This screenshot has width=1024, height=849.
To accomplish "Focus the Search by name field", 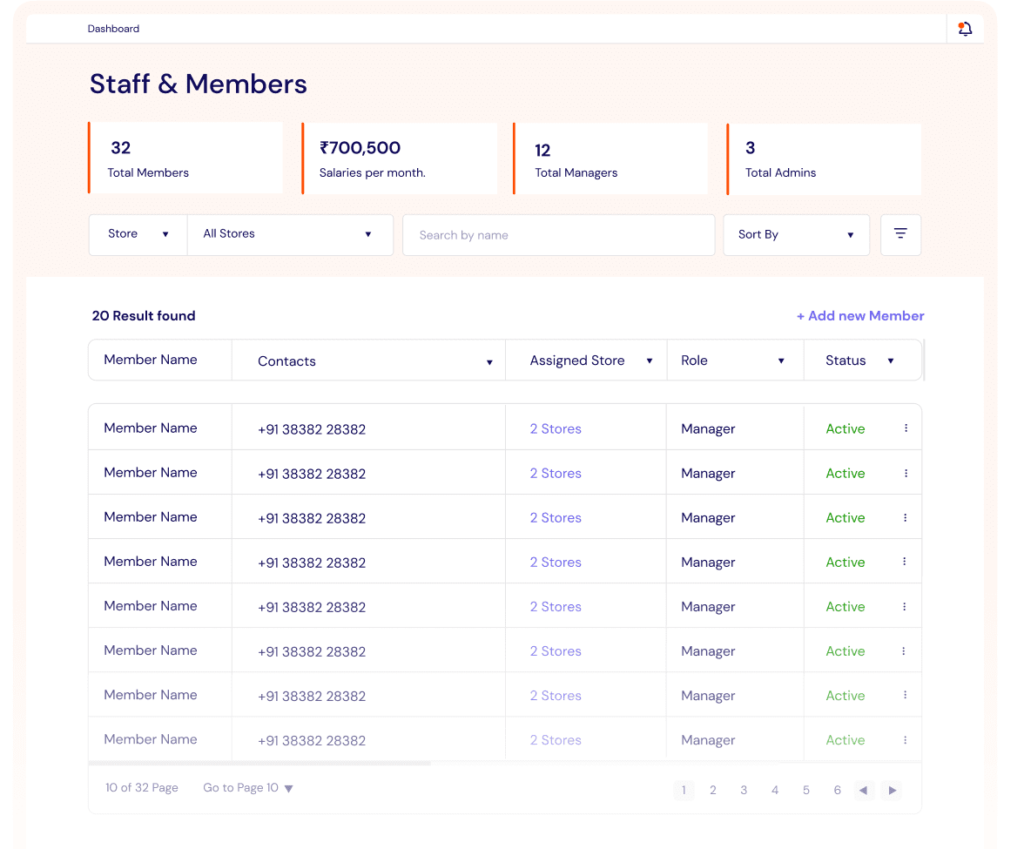I will (x=558, y=235).
